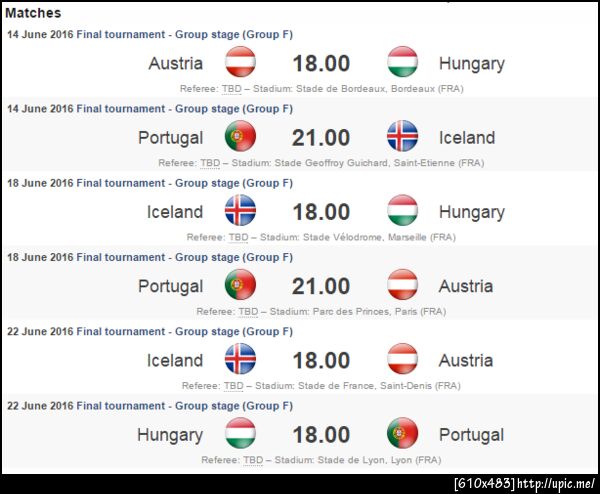Open Group stage link above the Austria–Hungary match
This screenshot has width=600, height=494.
pyautogui.click(x=184, y=34)
